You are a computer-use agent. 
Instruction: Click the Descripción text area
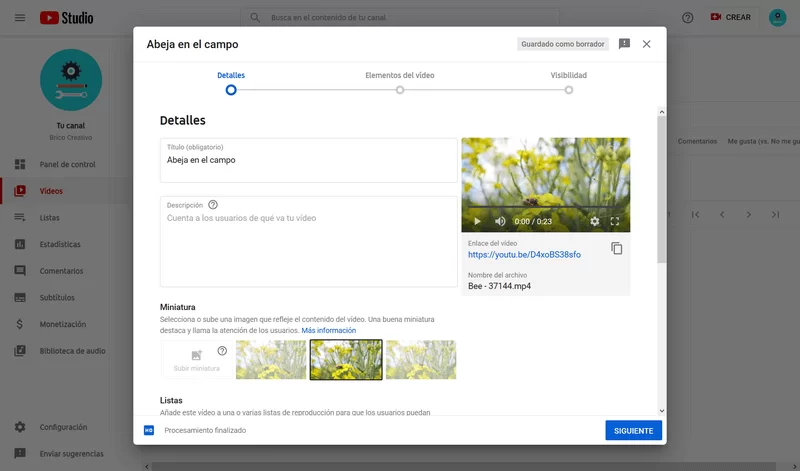point(309,241)
